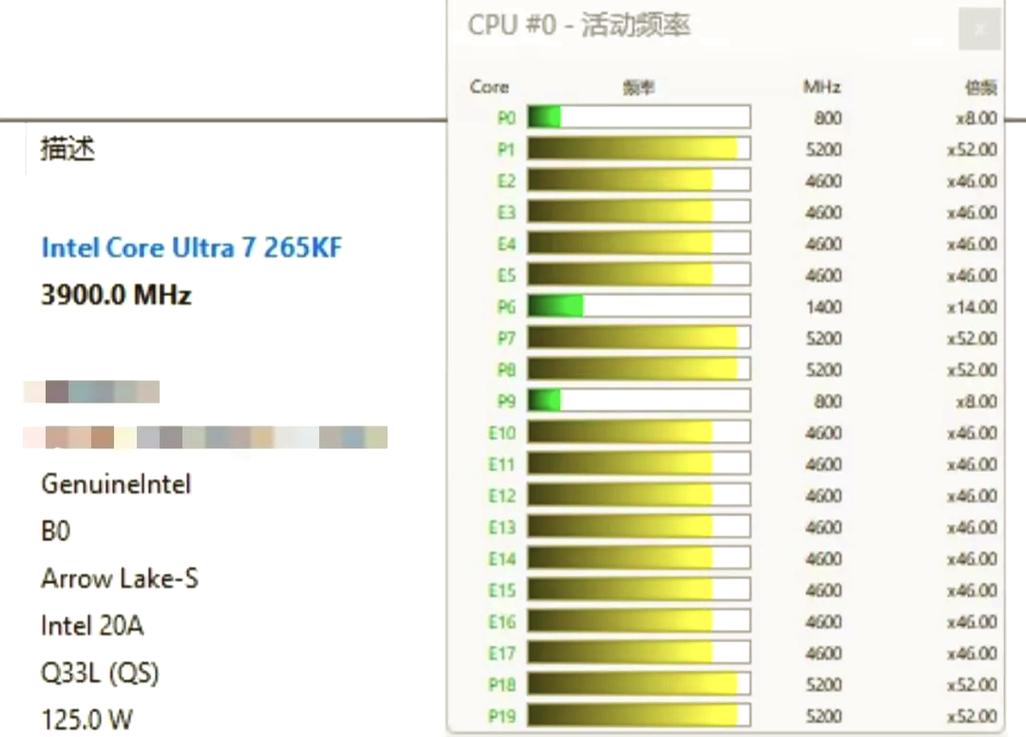Click the GenuineIntel vendor text
Screen dimensions: 1026x737
tap(114, 484)
